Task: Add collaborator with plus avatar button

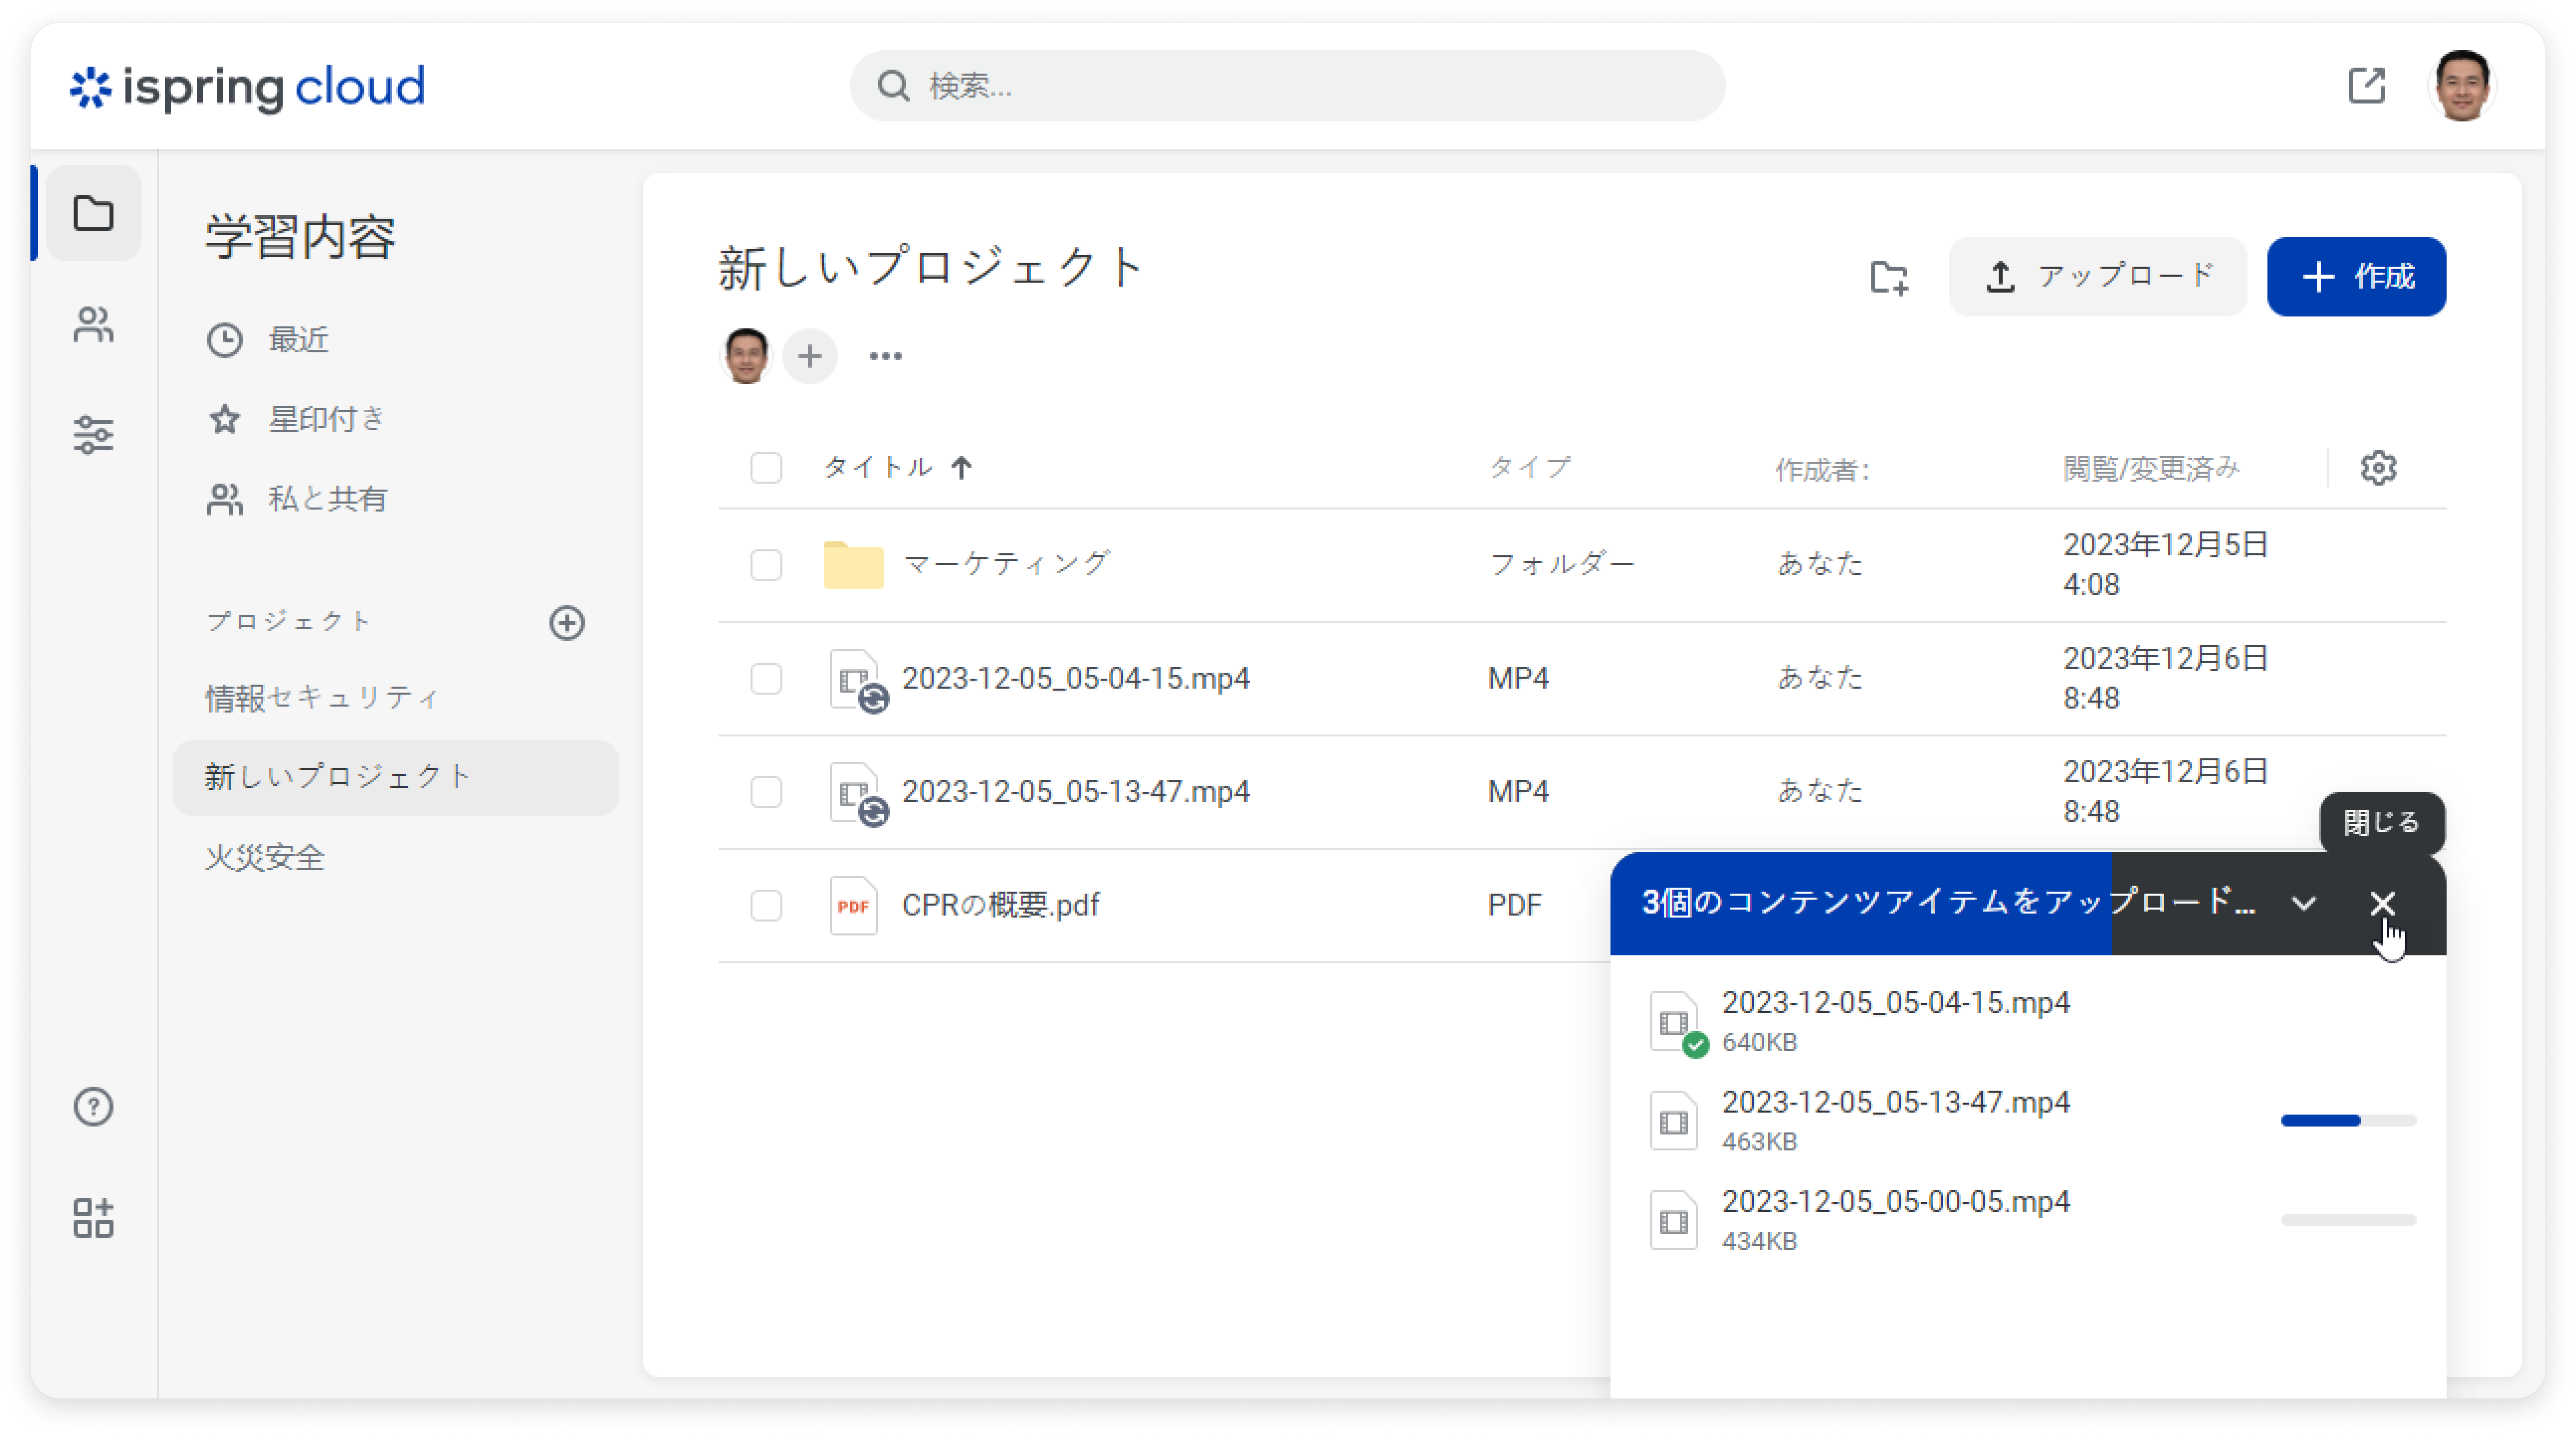Action: [810, 356]
